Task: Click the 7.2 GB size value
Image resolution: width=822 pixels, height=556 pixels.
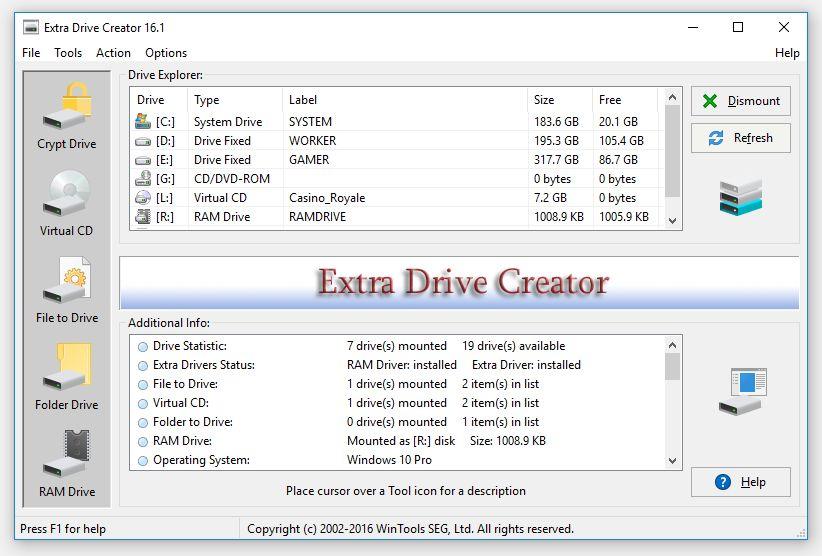Action: pyautogui.click(x=550, y=198)
